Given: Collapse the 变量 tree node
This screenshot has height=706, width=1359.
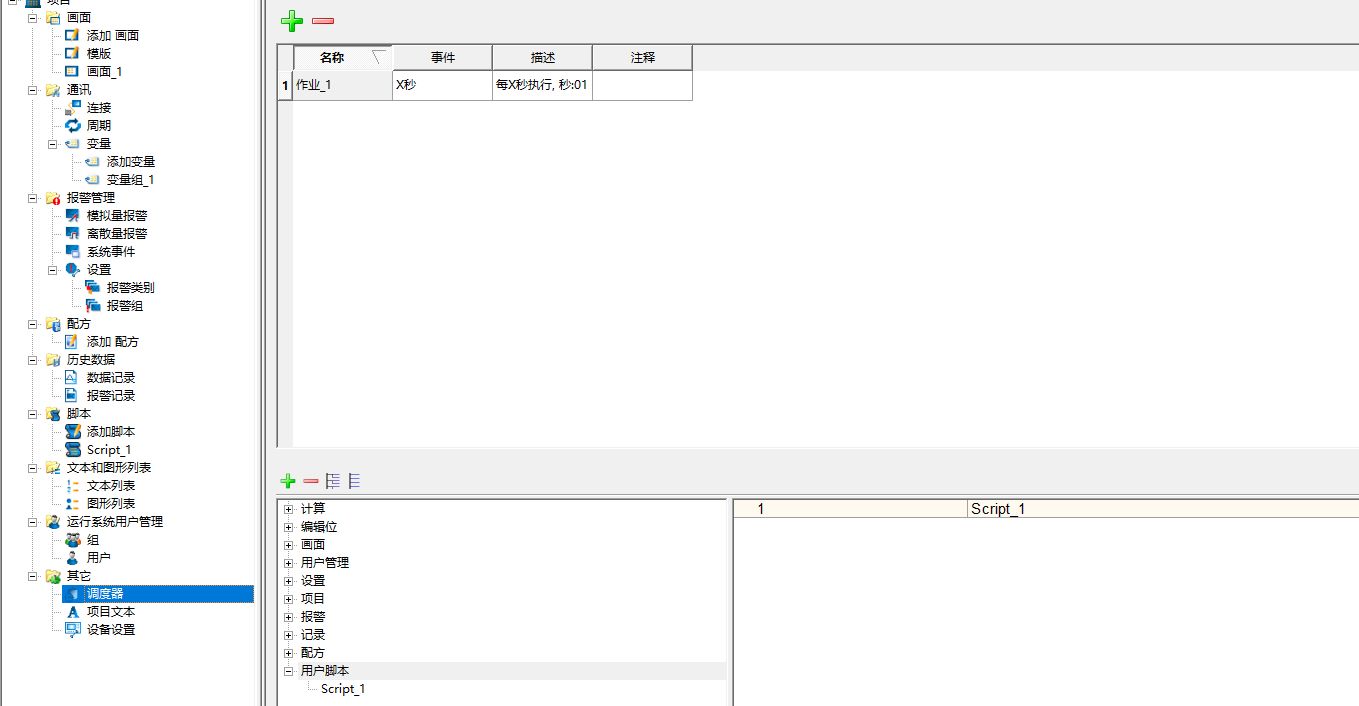Looking at the screenshot, I should coord(53,143).
